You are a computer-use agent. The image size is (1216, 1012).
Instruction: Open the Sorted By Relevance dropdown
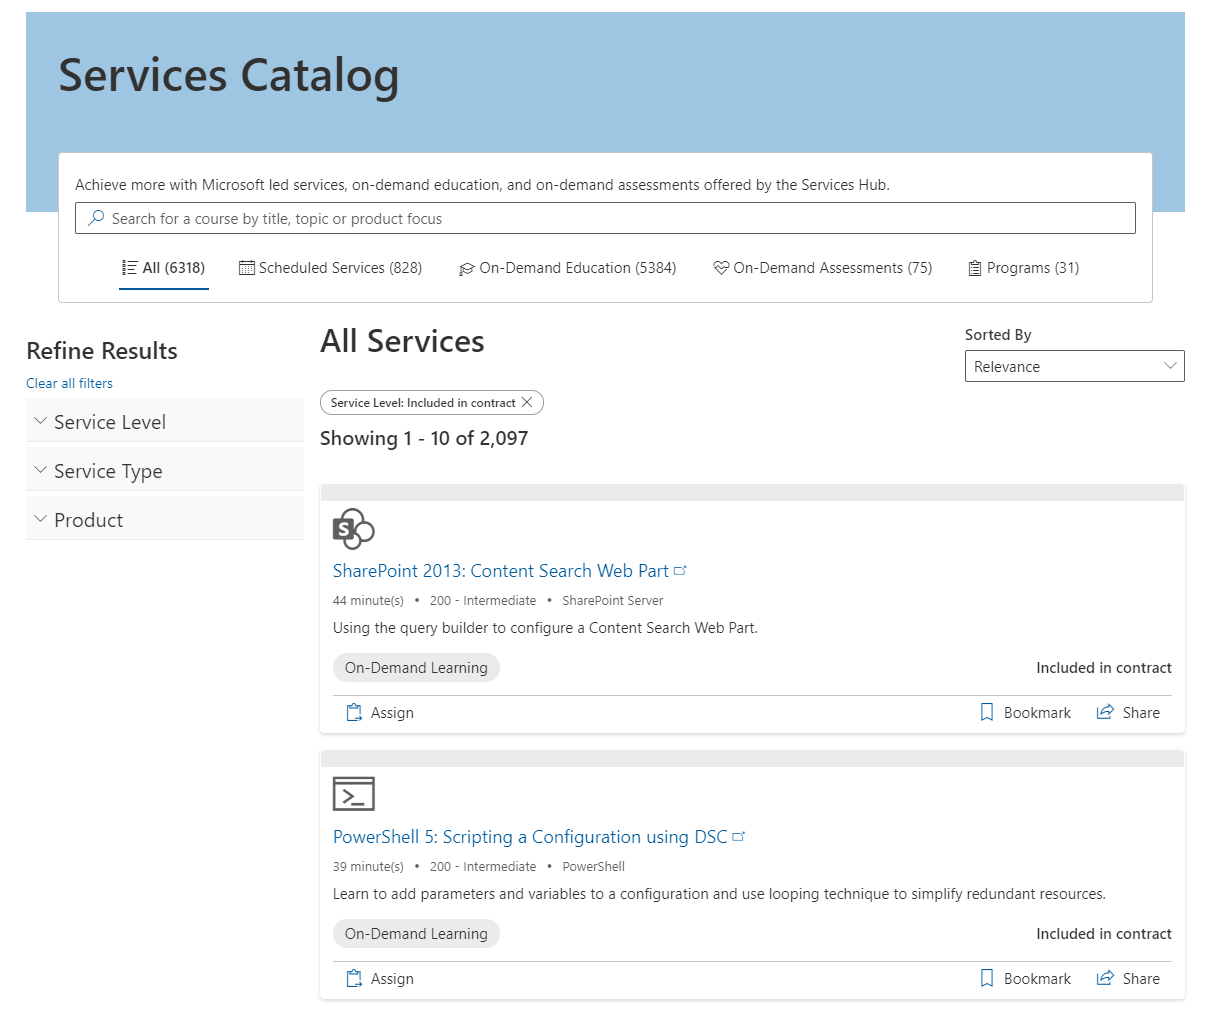pyautogui.click(x=1074, y=366)
